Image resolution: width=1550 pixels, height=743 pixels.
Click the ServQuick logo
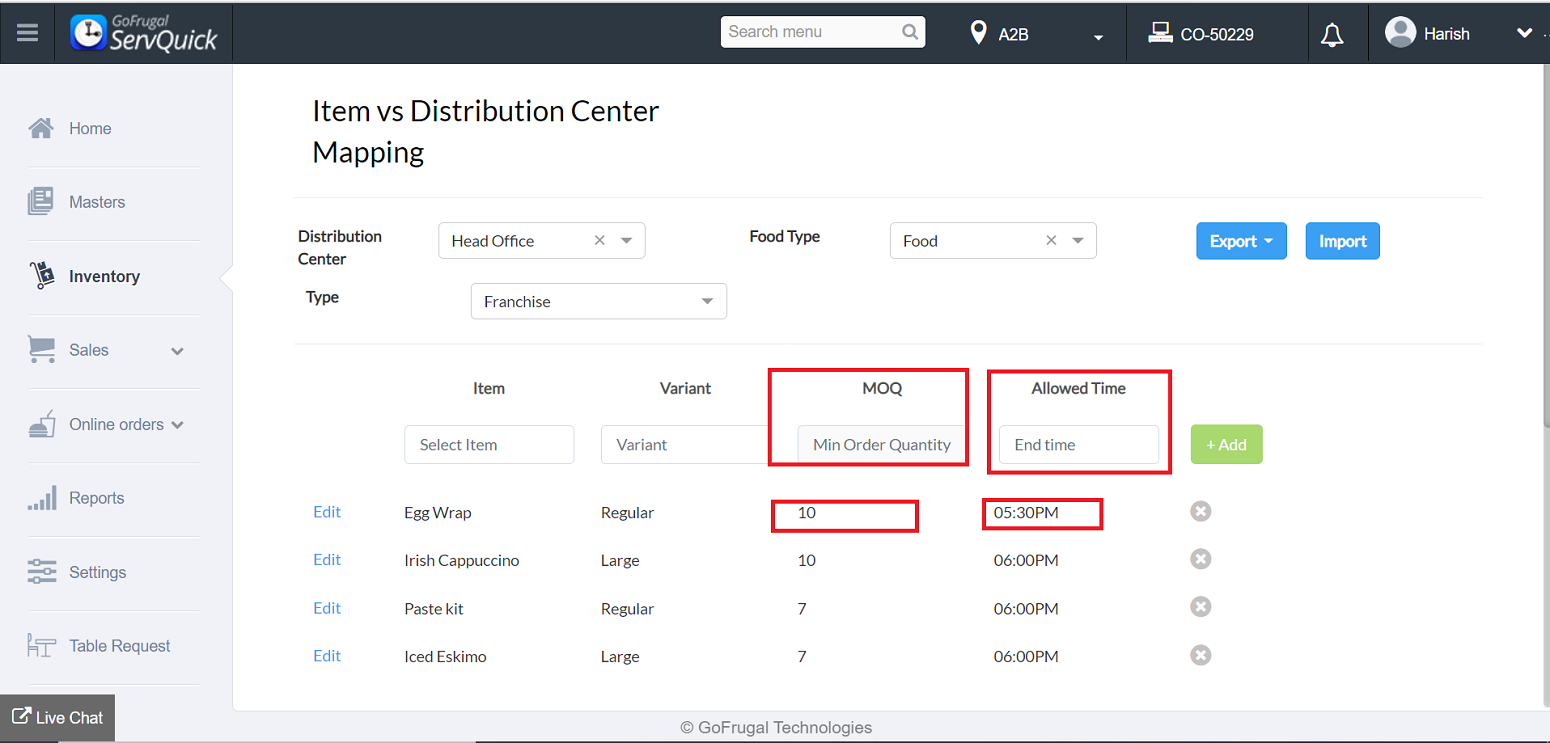[x=144, y=33]
